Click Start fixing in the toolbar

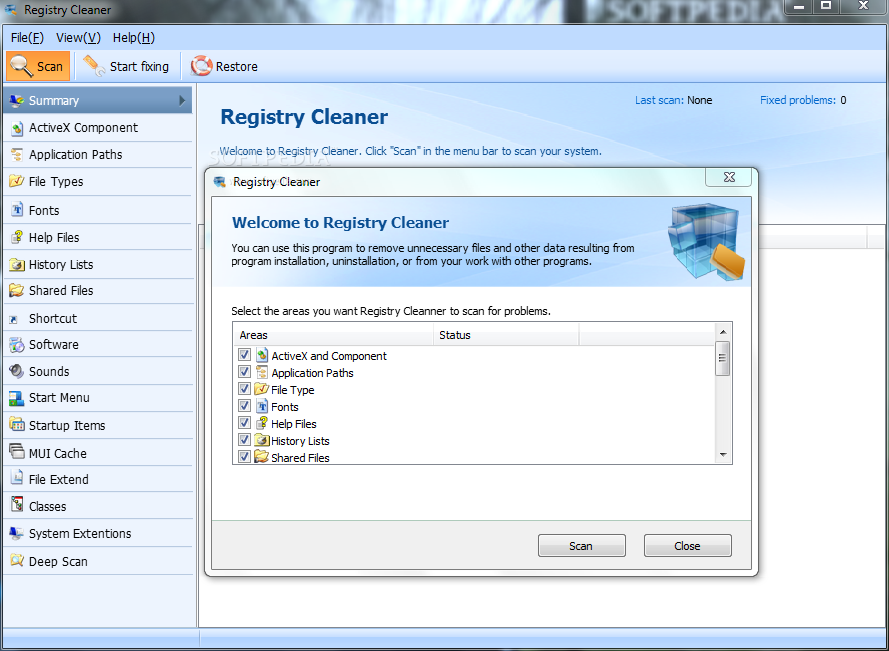[126, 66]
